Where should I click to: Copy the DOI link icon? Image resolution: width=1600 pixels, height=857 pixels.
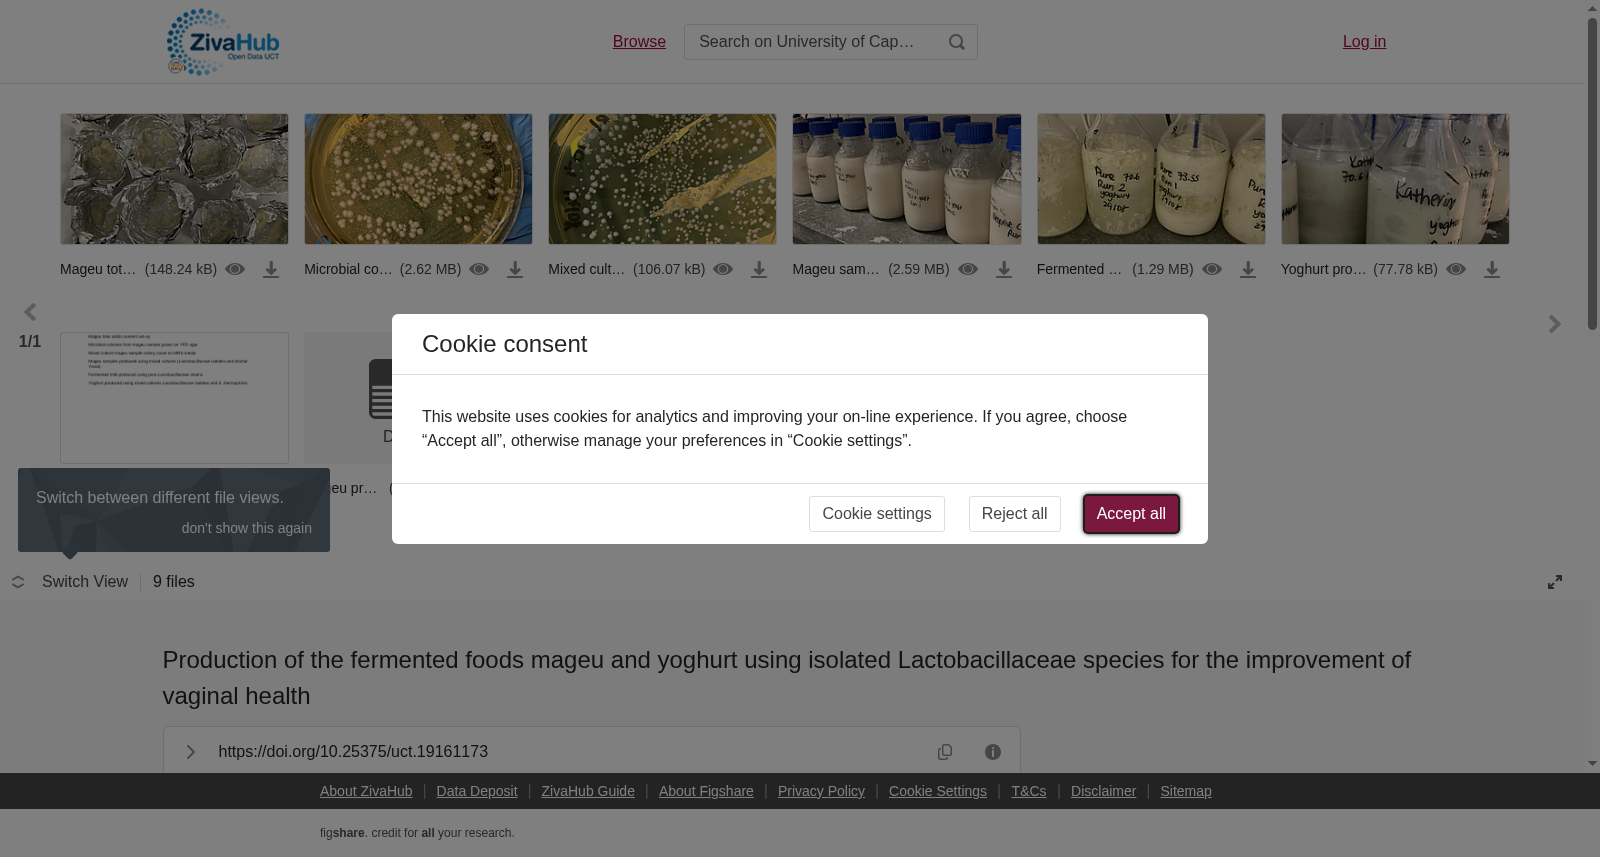(945, 752)
